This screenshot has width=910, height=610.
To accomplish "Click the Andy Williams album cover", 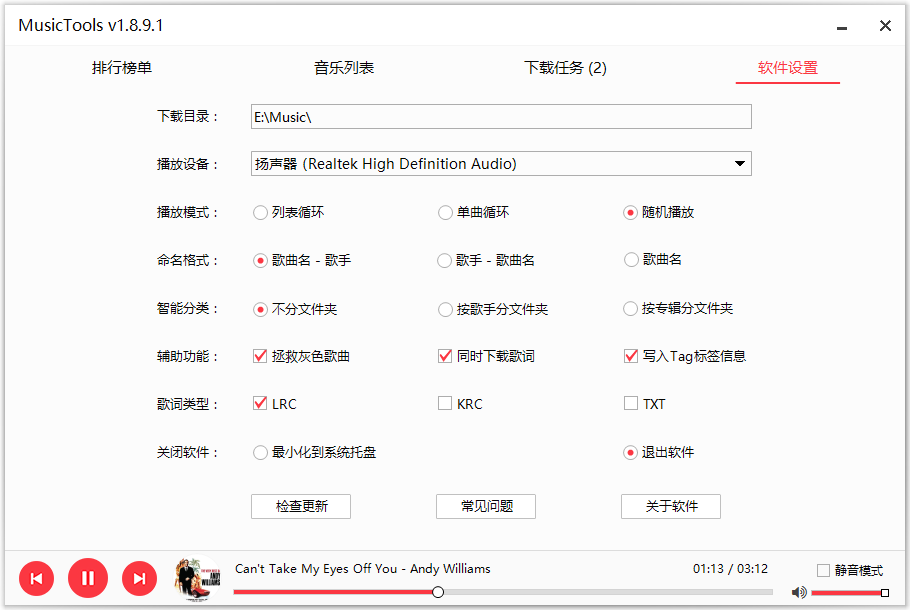I will [198, 578].
